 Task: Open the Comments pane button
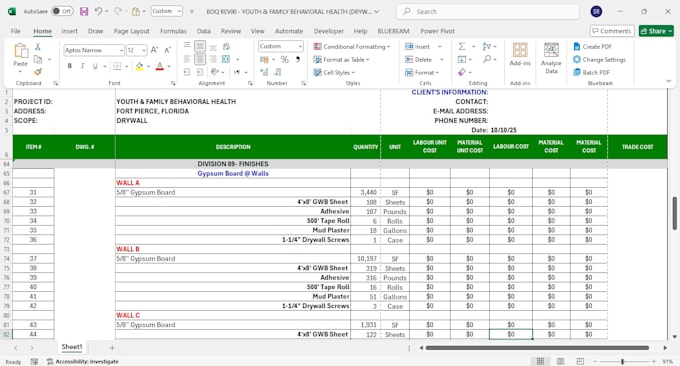612,31
